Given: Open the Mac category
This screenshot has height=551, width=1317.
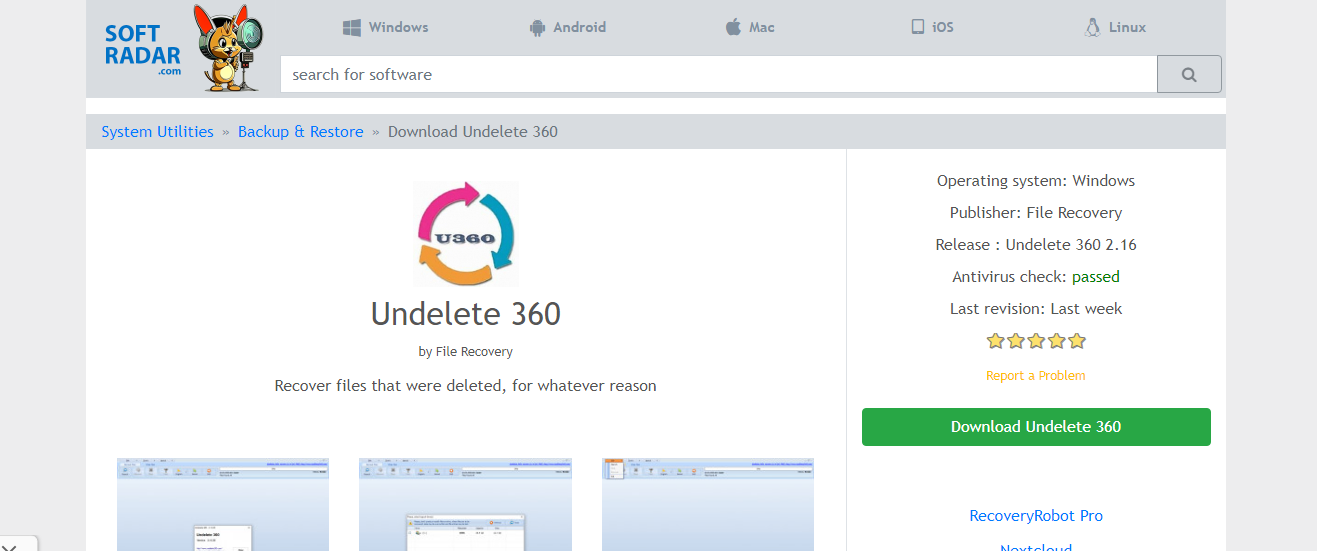Looking at the screenshot, I should [750, 28].
